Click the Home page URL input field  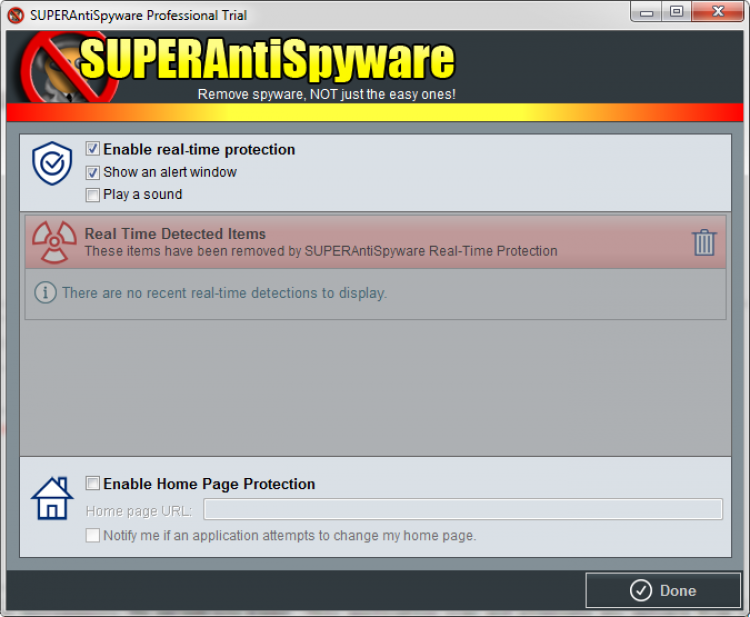coord(463,509)
